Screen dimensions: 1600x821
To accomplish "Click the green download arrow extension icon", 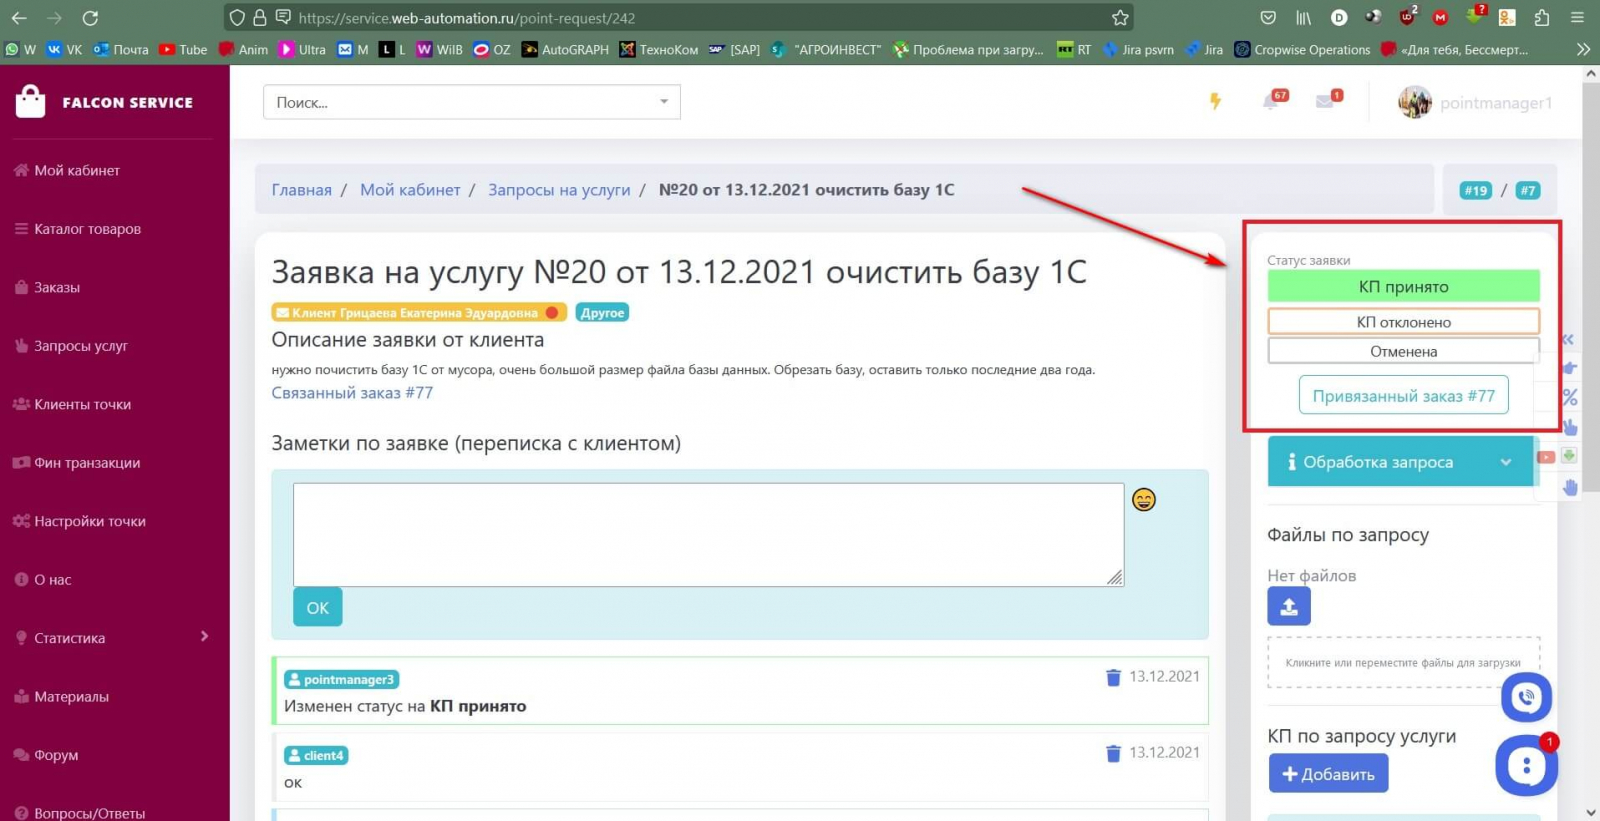I will (x=1475, y=16).
